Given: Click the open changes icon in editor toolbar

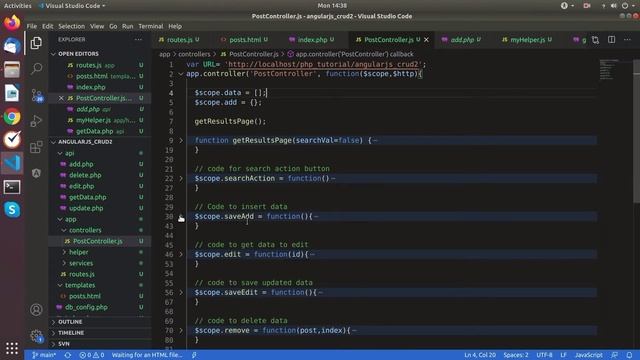Looking at the screenshot, I should tap(596, 40).
